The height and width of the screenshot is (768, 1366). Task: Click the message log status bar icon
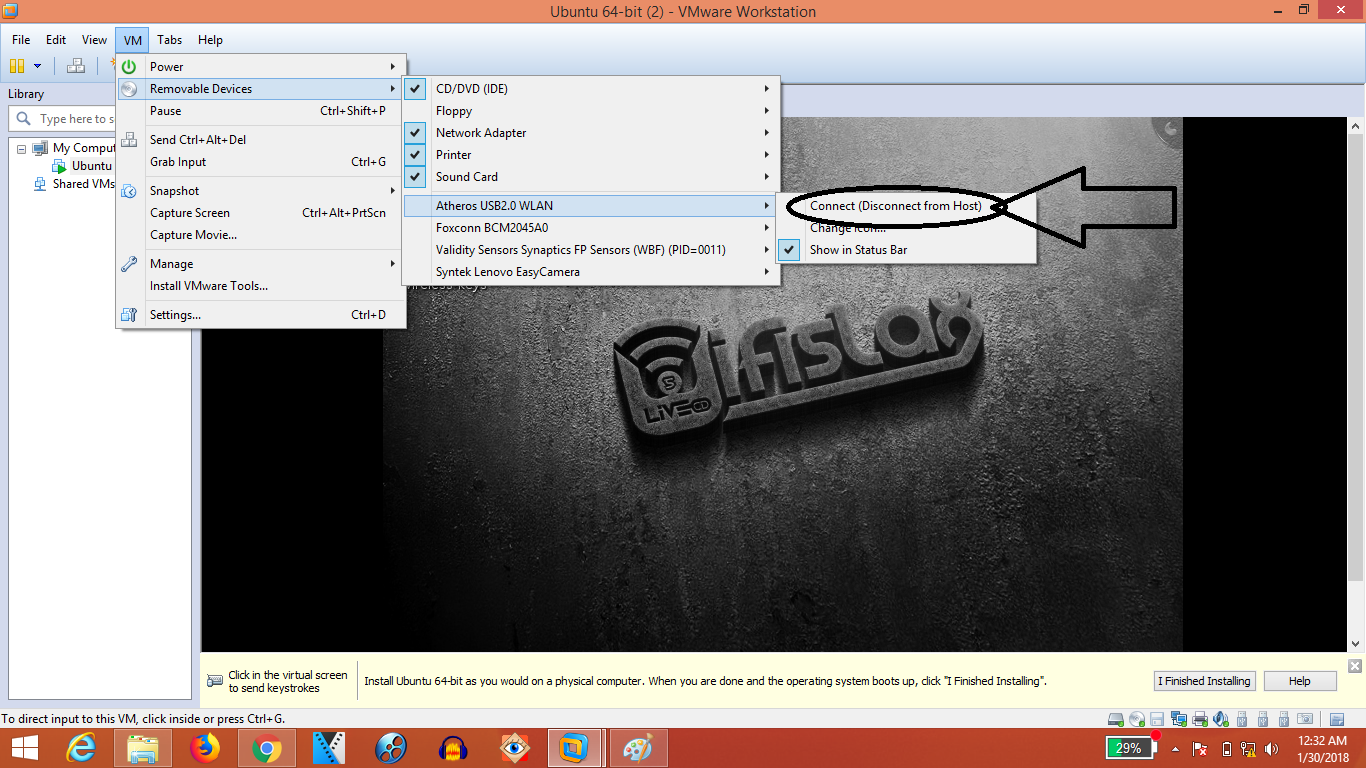[1335, 719]
